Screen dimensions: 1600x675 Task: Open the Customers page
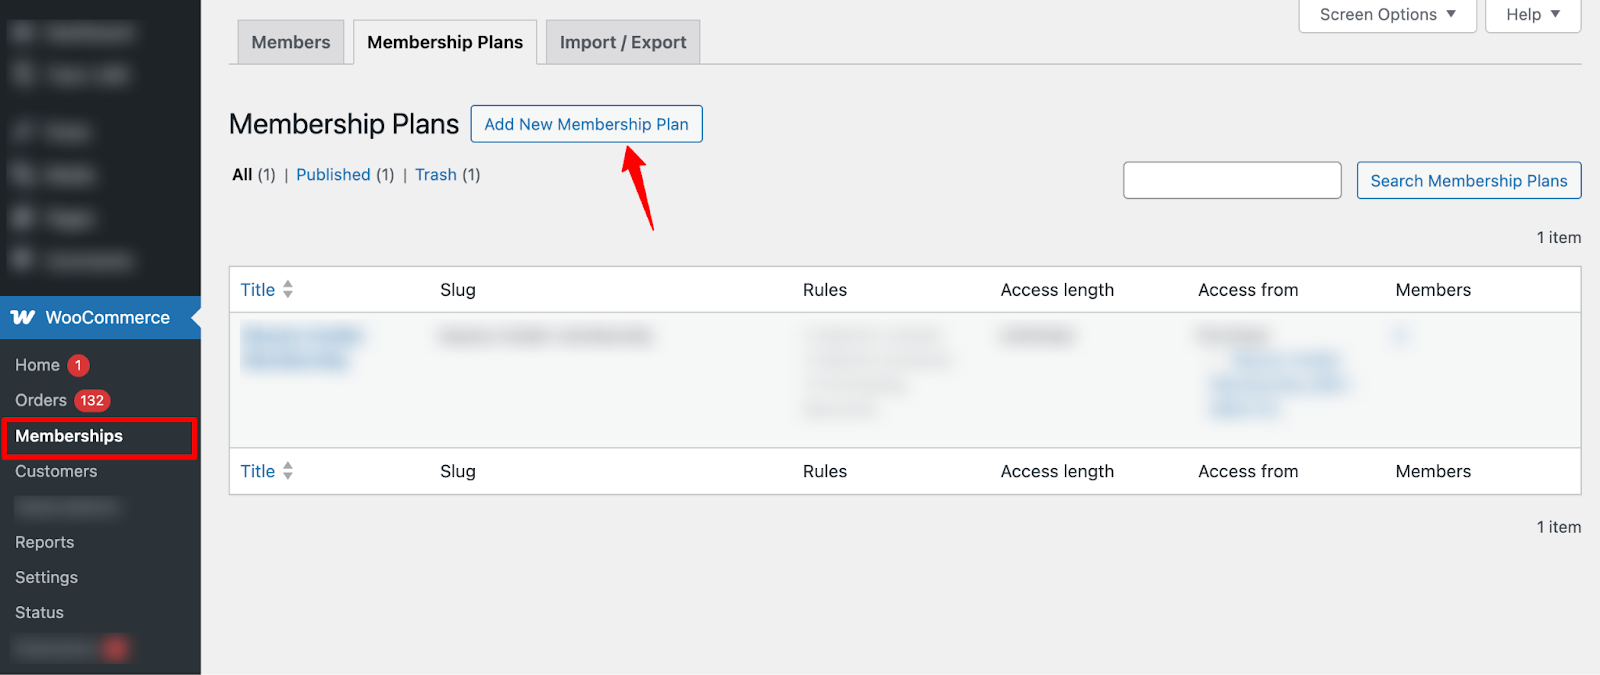55,471
